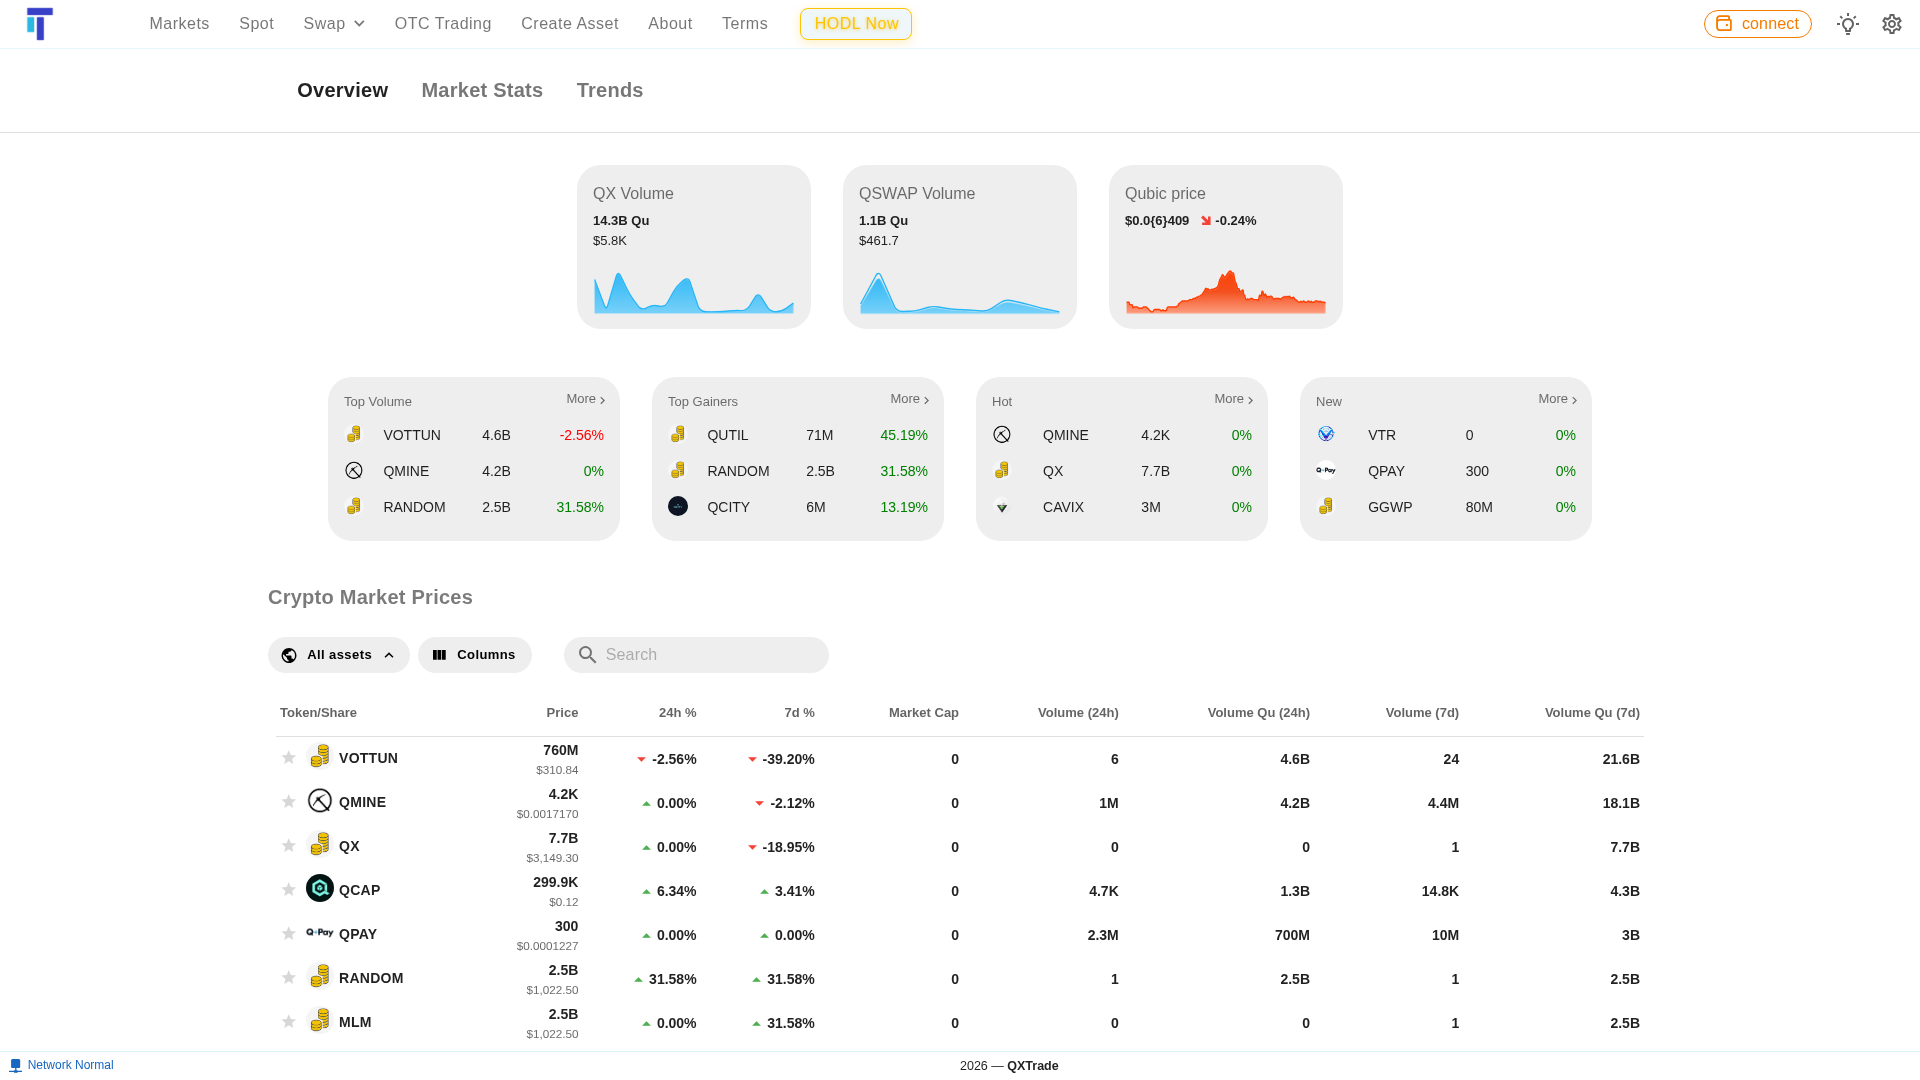Viewport: 1920px width, 1080px height.
Task: Favorite VOTTUN with its star
Action: pyautogui.click(x=289, y=758)
